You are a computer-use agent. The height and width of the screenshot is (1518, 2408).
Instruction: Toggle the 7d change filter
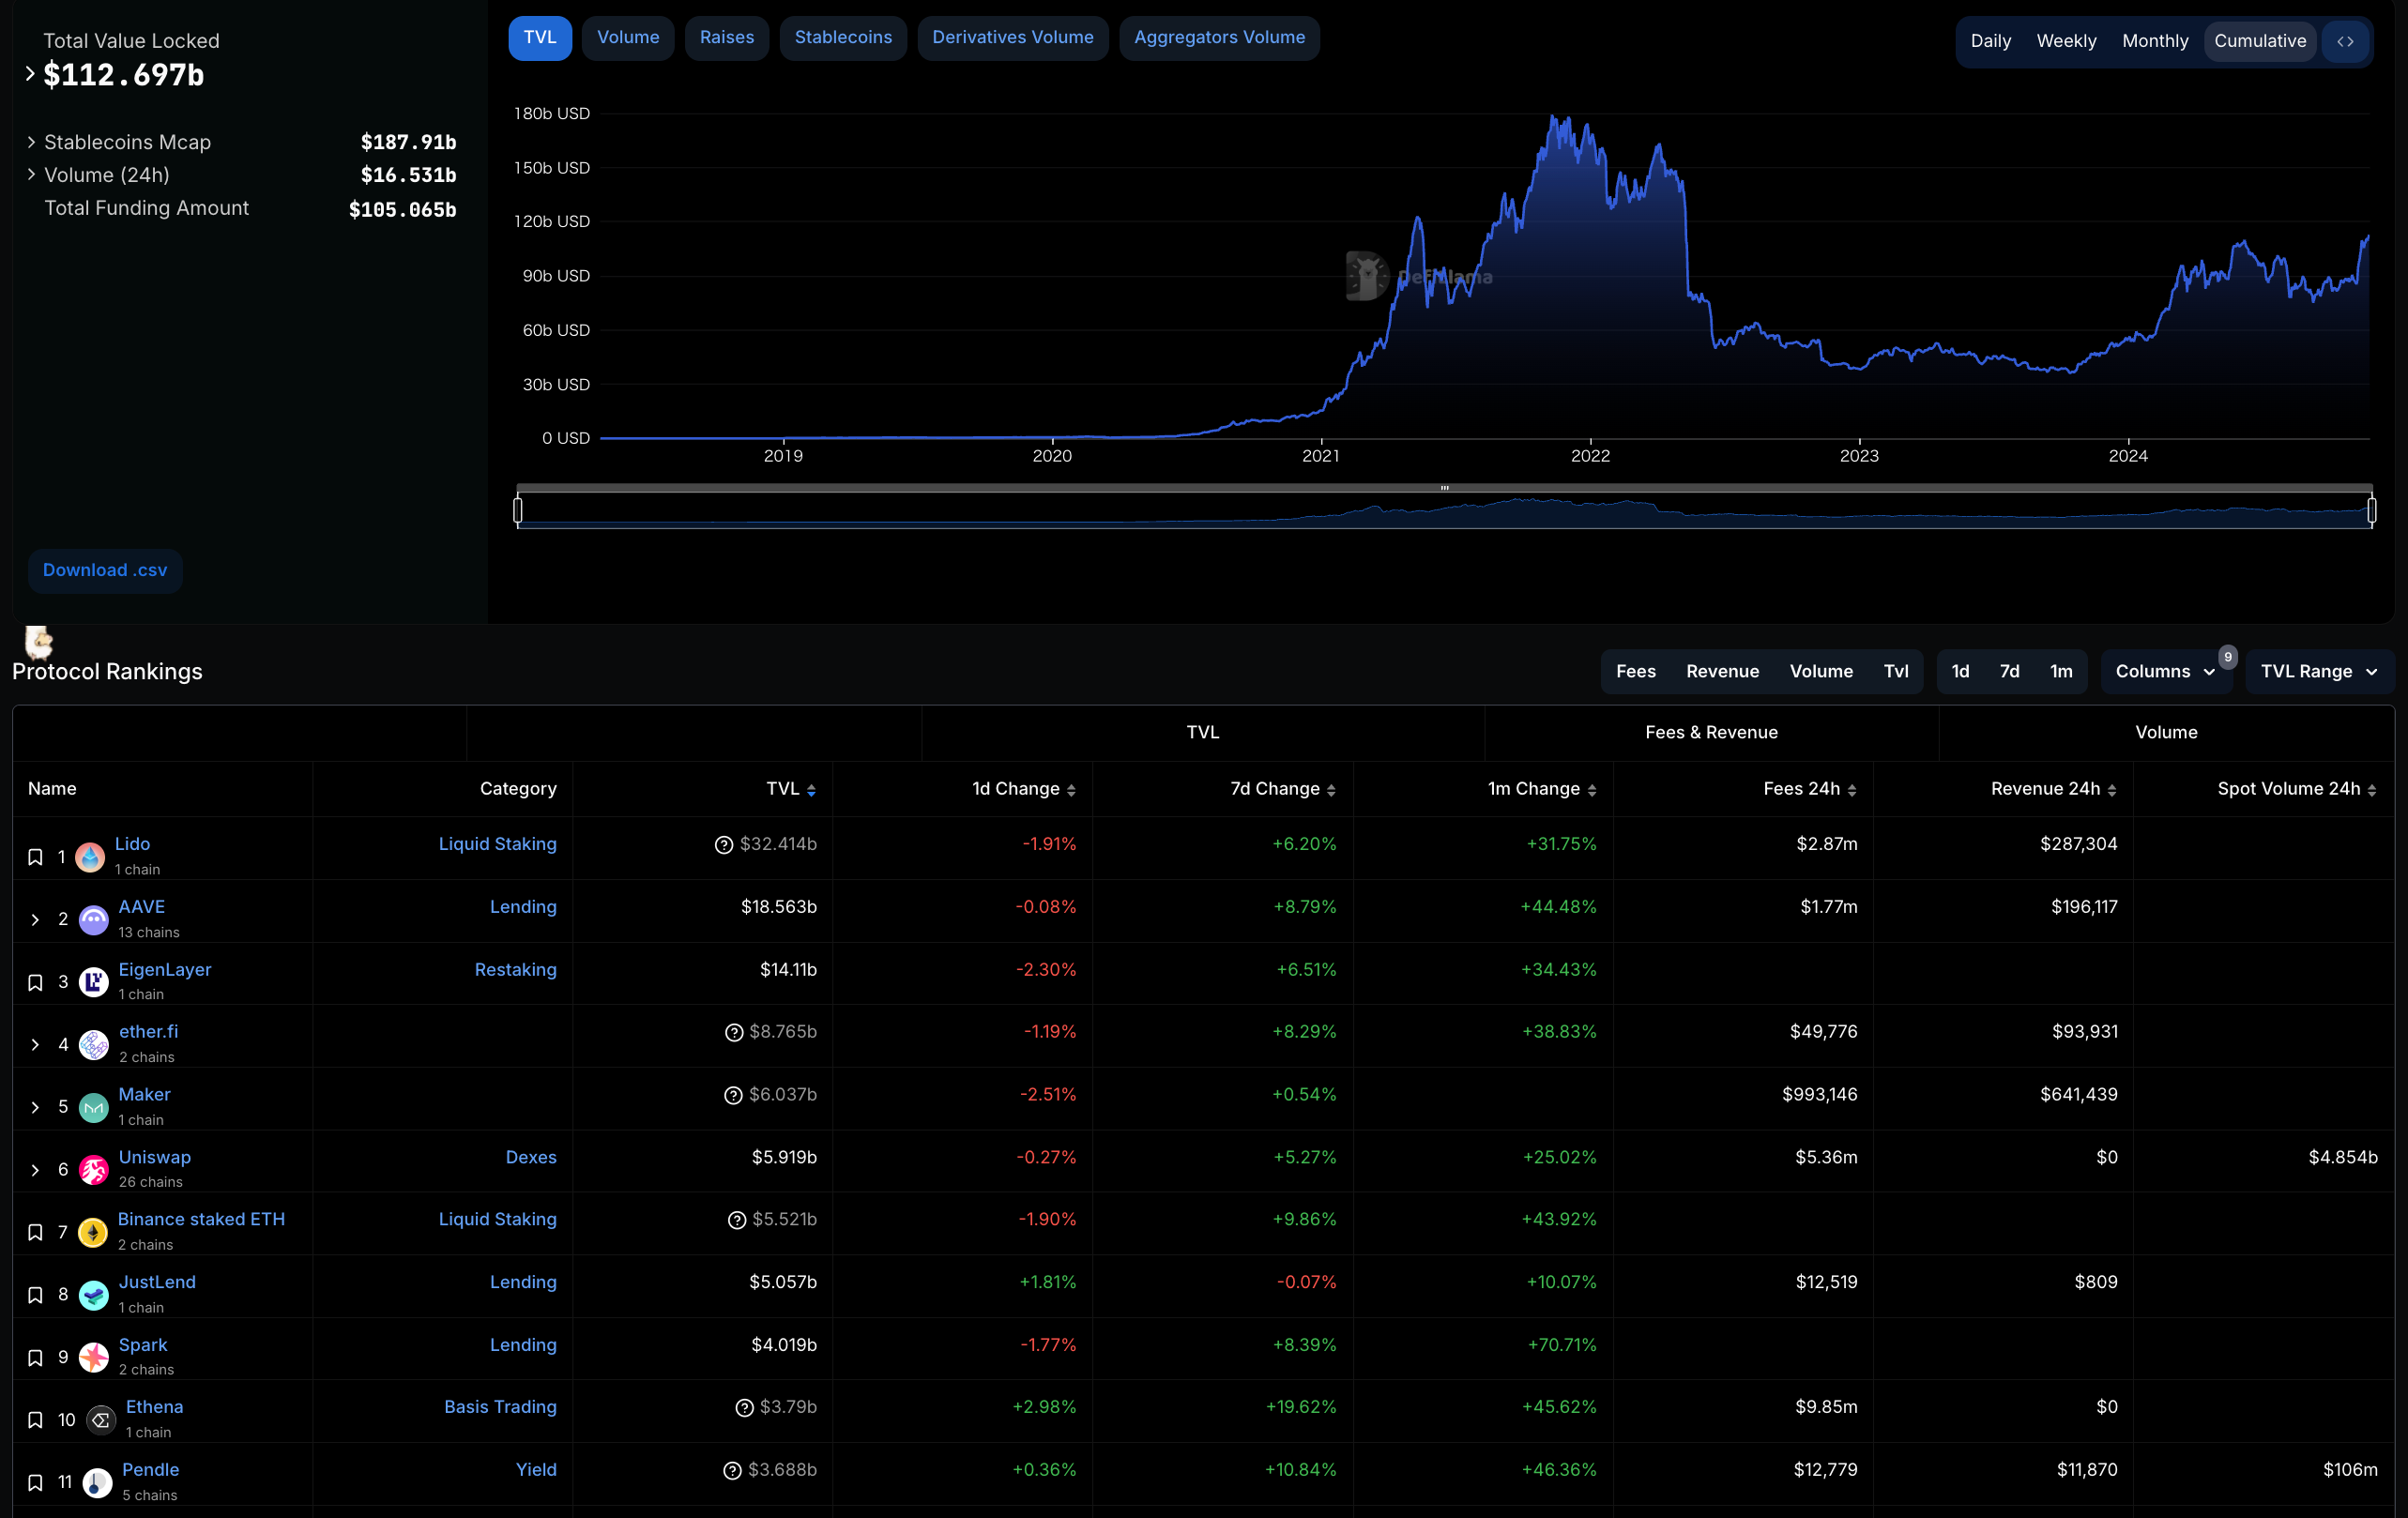coord(2009,671)
